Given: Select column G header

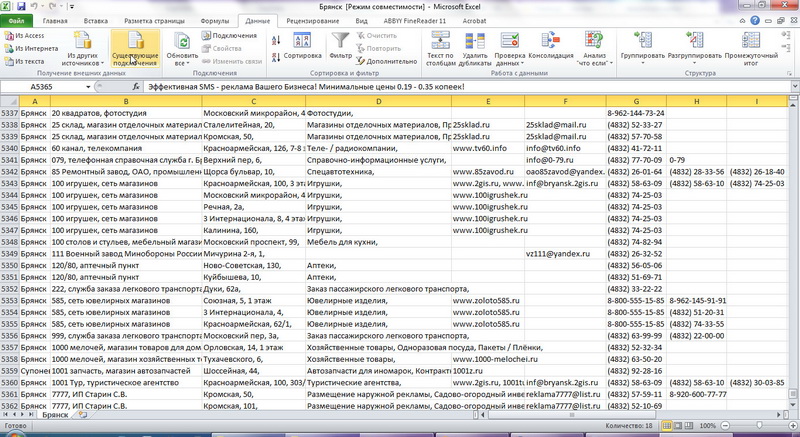Looking at the screenshot, I should click(636, 101).
